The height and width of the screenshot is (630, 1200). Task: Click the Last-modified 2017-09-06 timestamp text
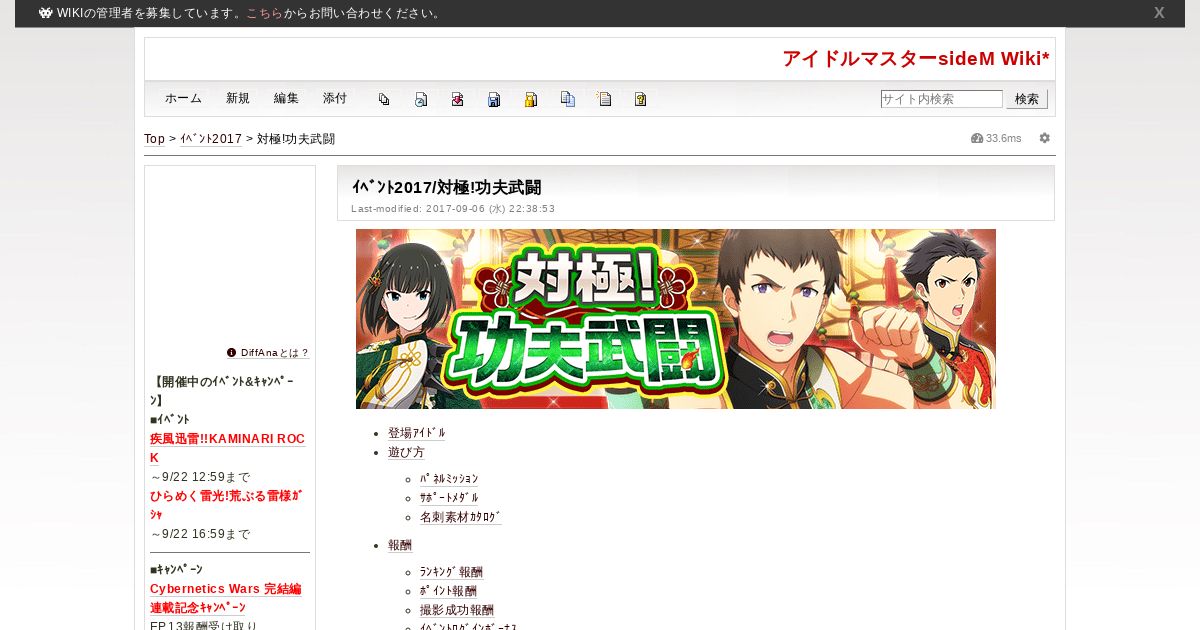coord(453,209)
